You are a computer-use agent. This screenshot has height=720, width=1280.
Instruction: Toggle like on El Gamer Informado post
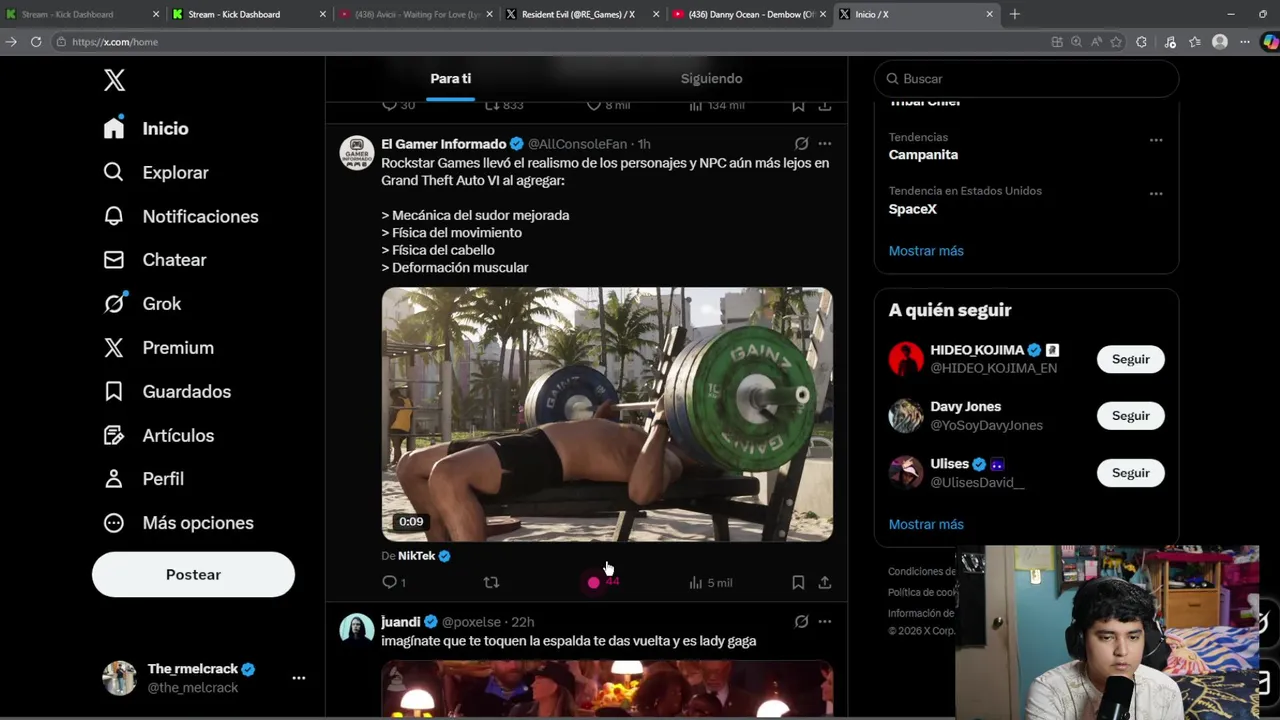pos(602,582)
